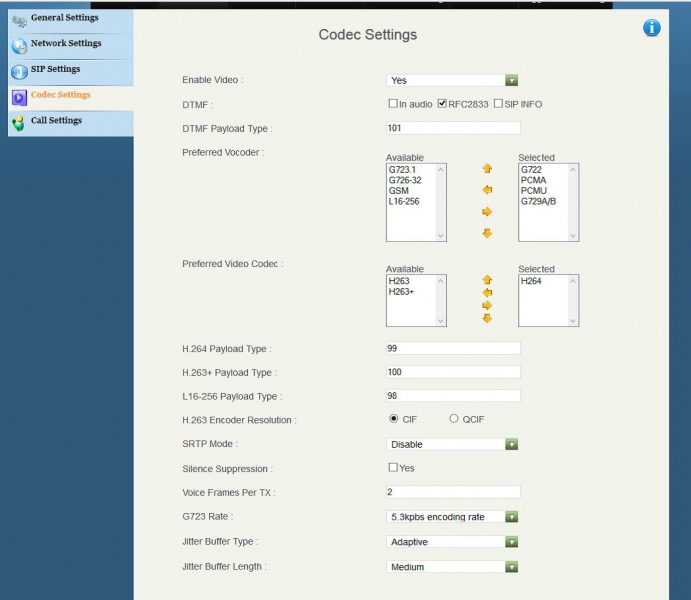
Task: Select the QCIF encoder resolution radio
Action: click(x=453, y=419)
